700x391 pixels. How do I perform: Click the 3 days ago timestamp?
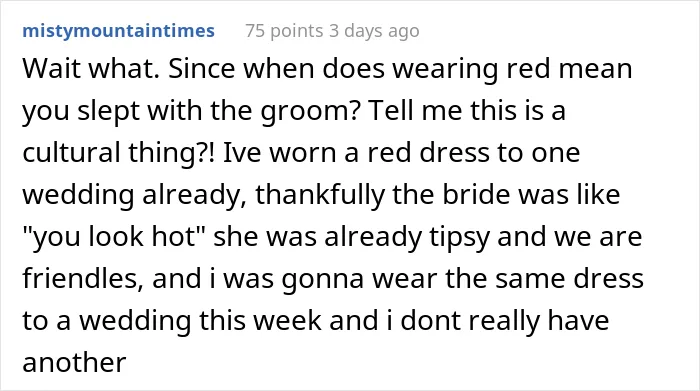[374, 31]
